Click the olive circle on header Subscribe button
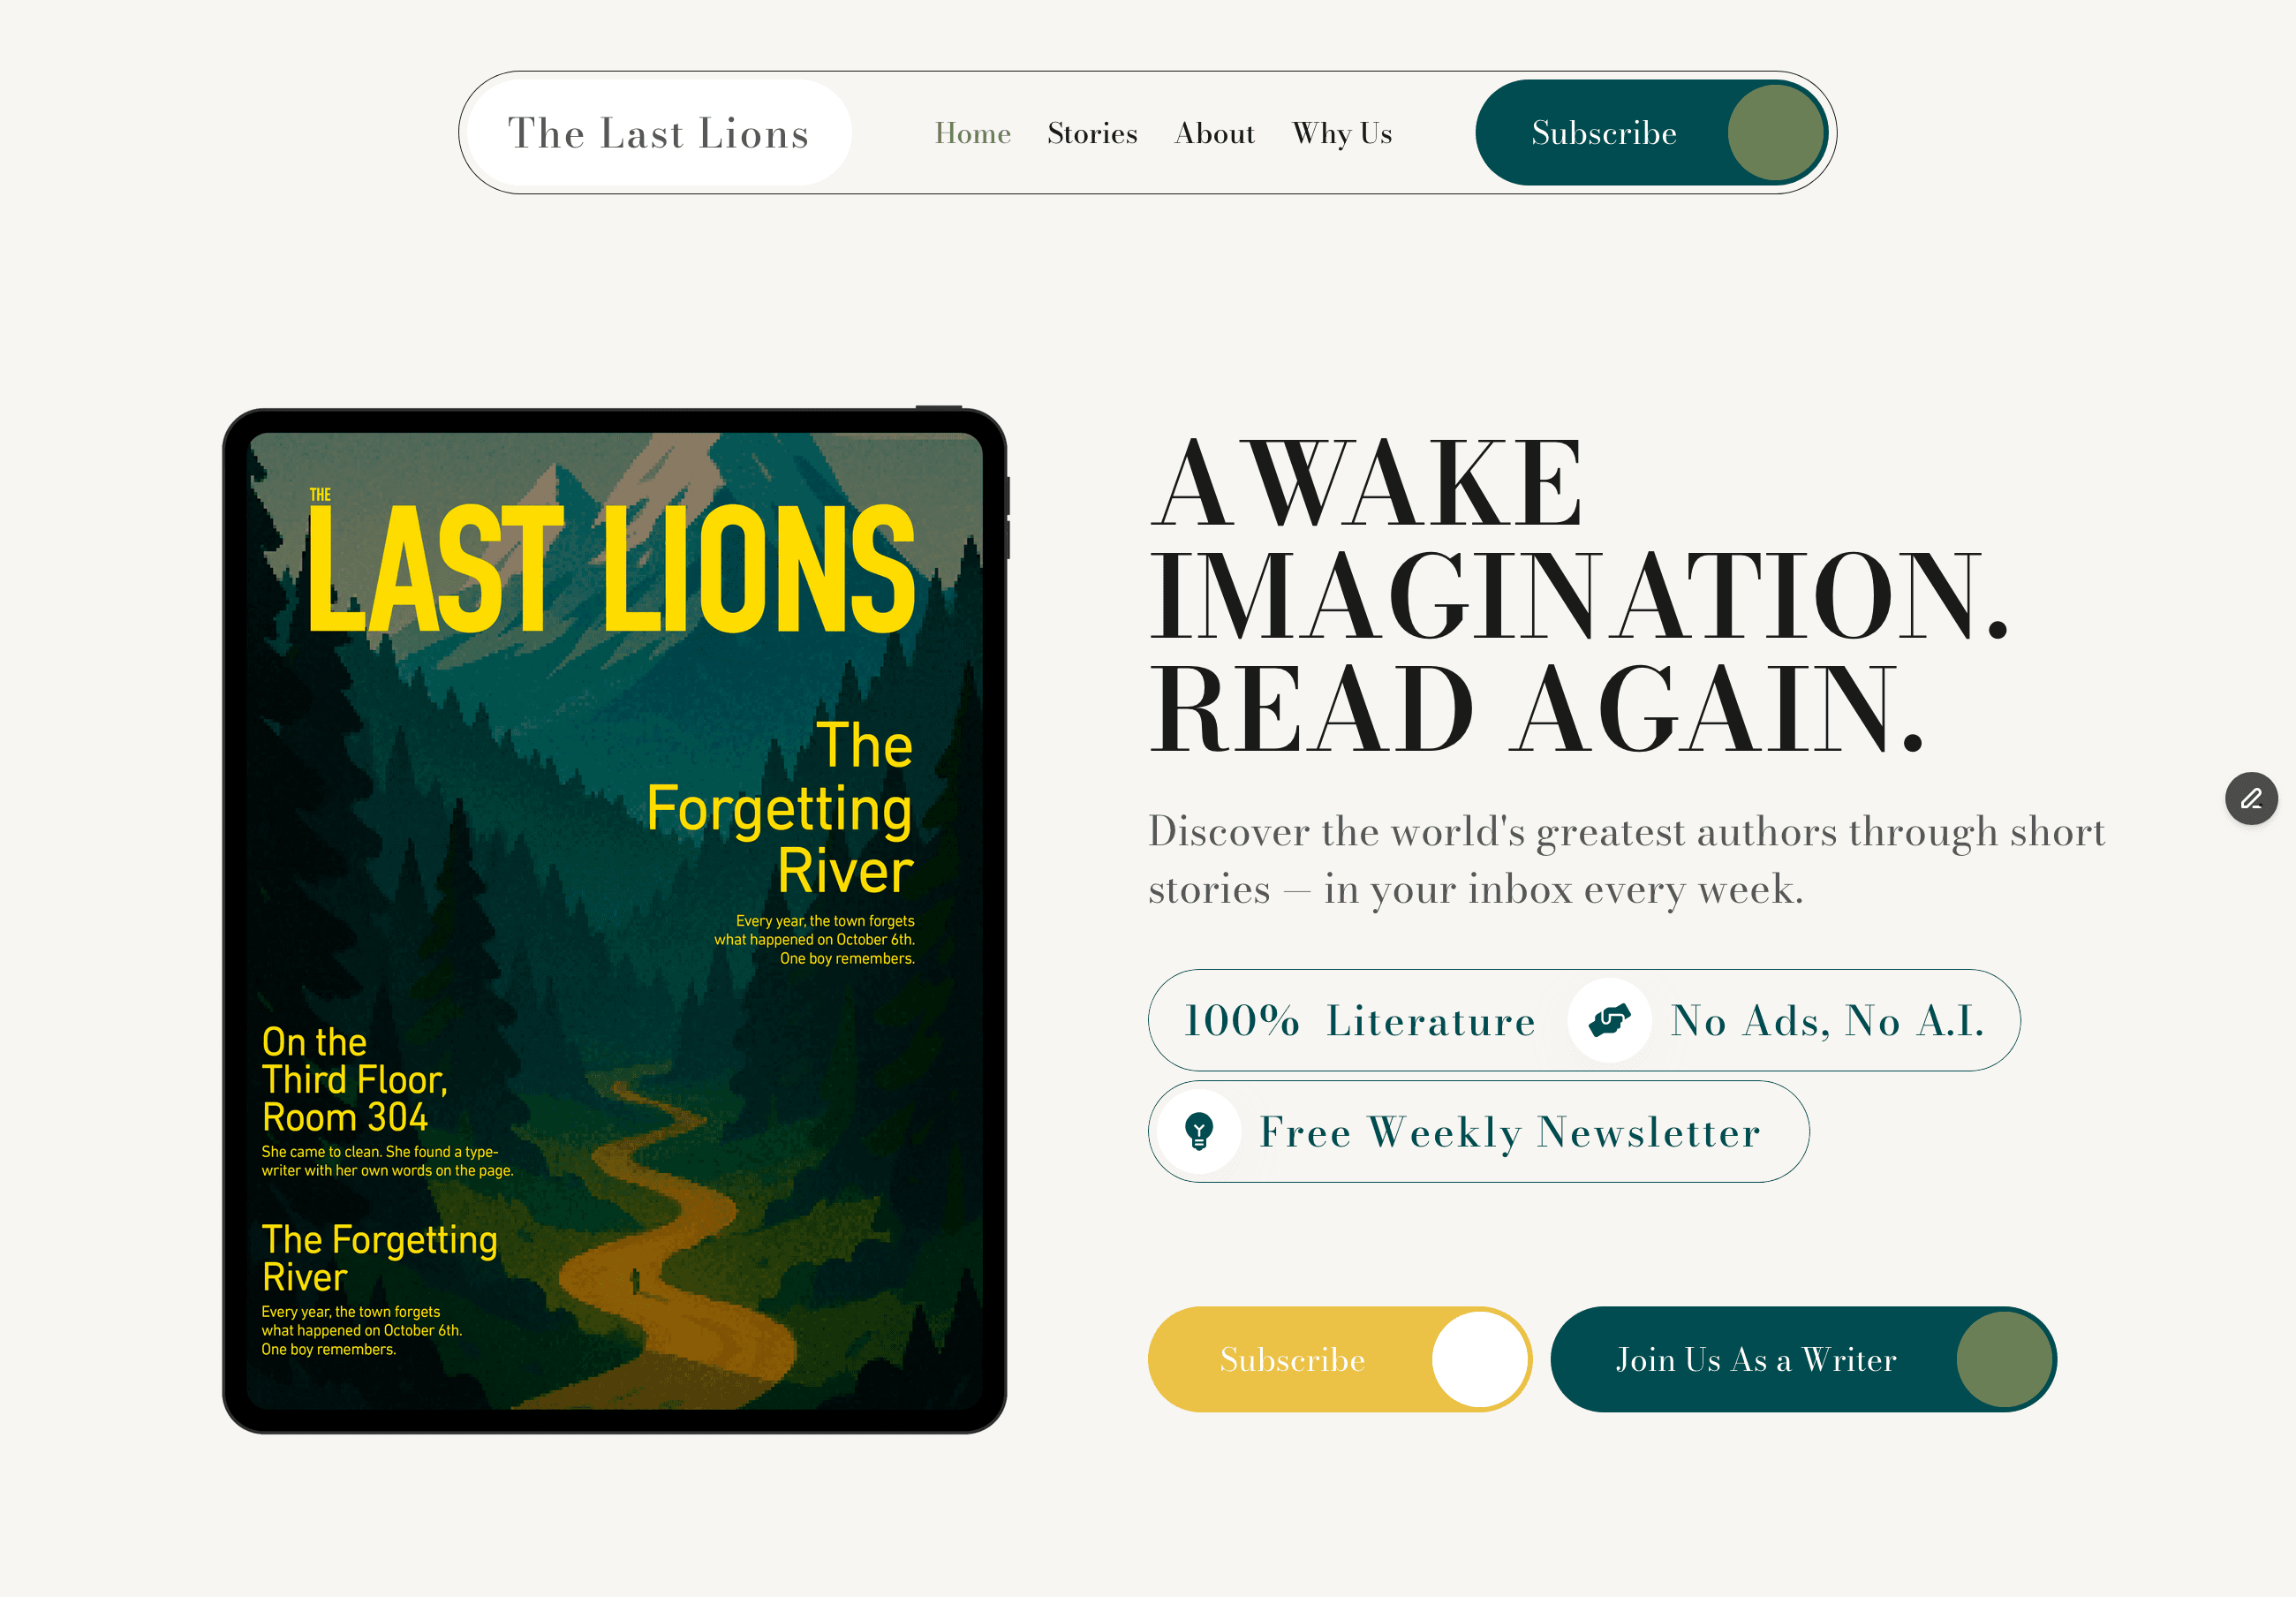2296x1597 pixels. coord(1775,132)
